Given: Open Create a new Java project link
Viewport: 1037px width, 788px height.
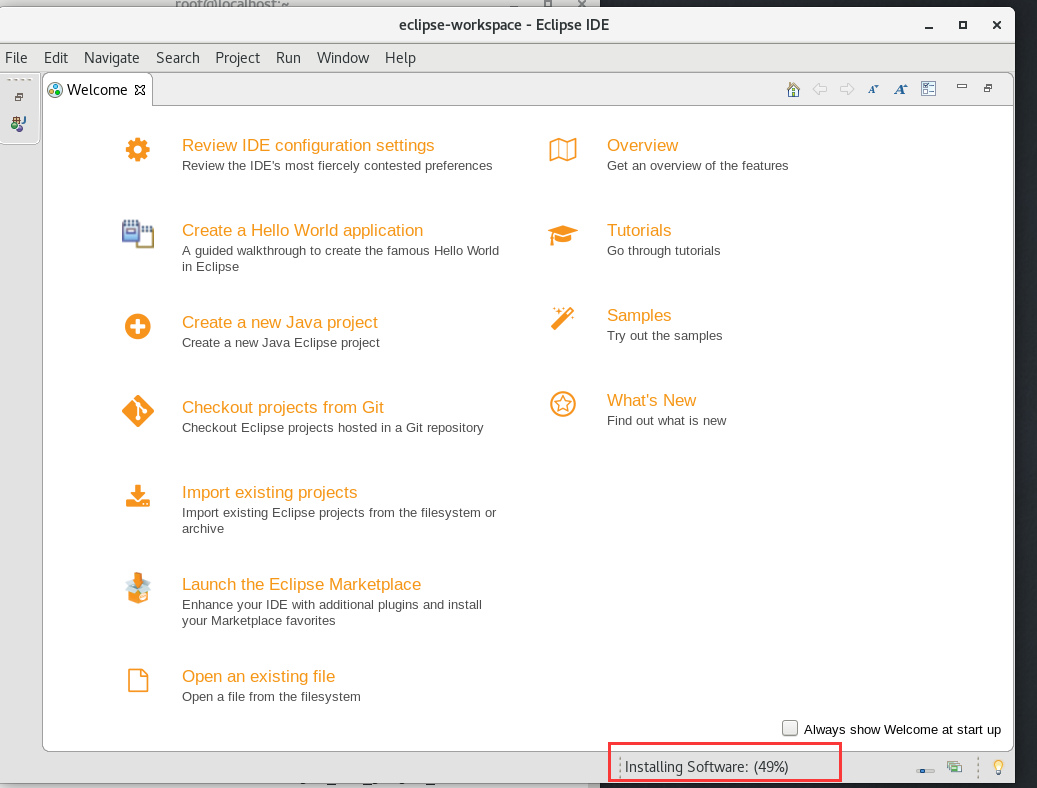Looking at the screenshot, I should click(x=280, y=322).
